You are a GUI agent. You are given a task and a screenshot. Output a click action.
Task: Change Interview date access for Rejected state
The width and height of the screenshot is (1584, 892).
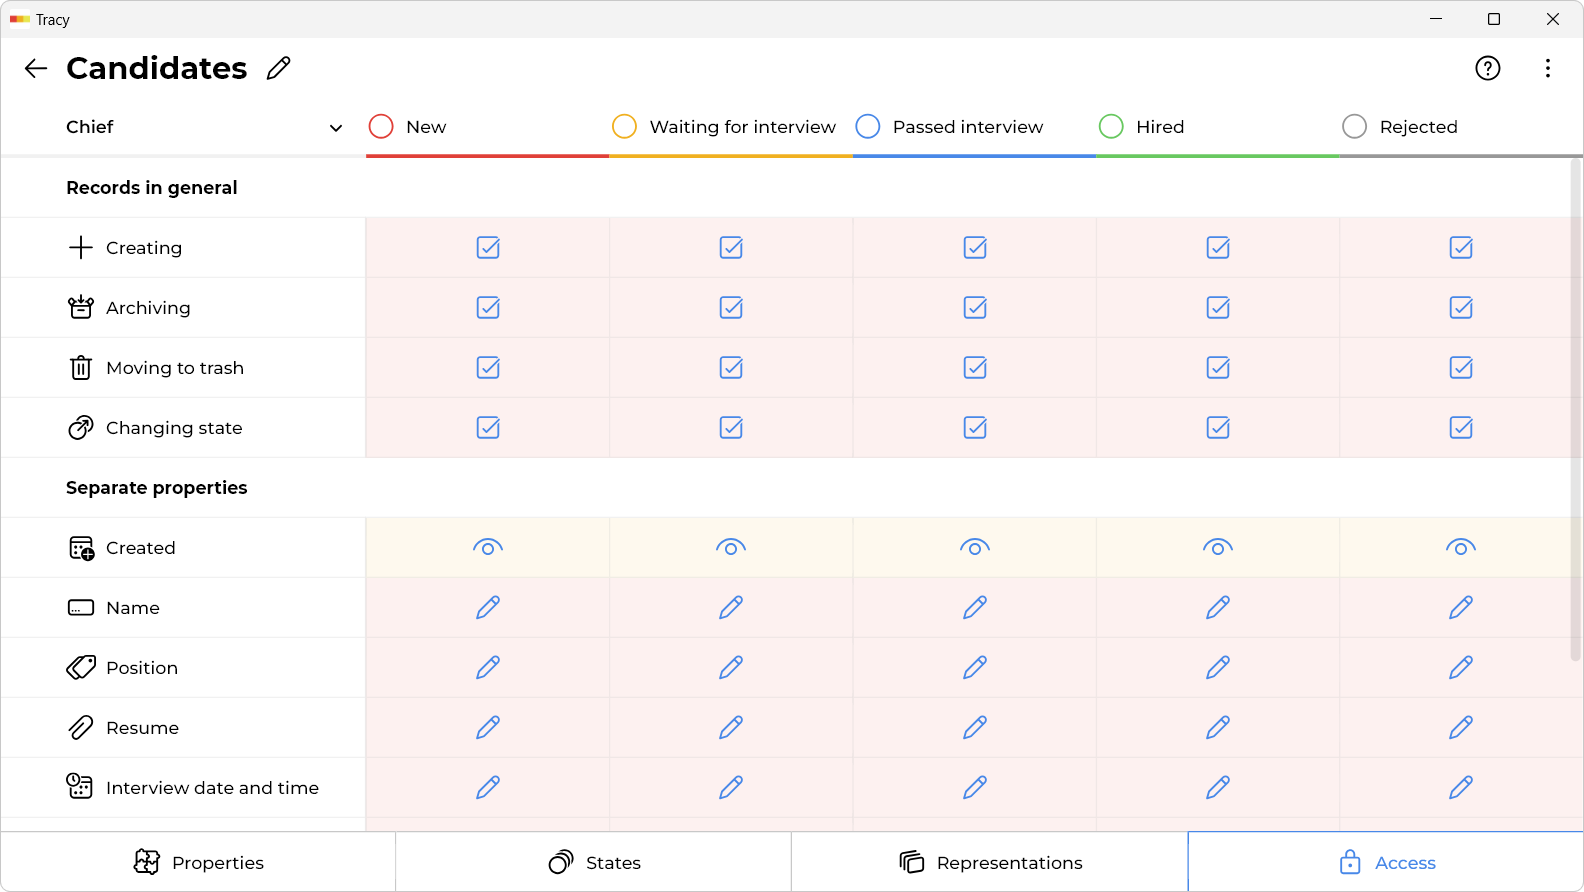tap(1461, 788)
